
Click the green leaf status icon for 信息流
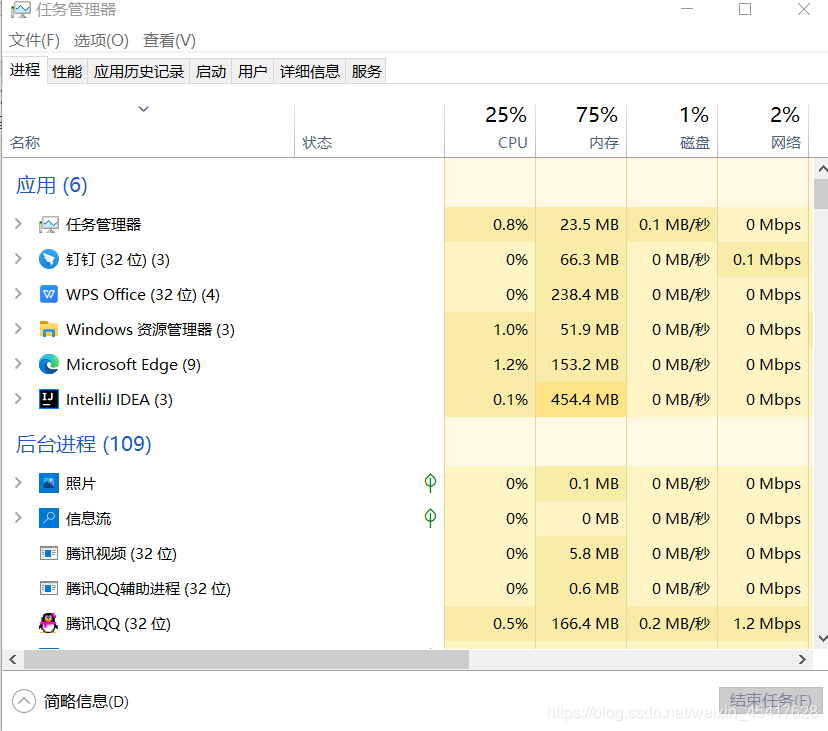coord(430,518)
